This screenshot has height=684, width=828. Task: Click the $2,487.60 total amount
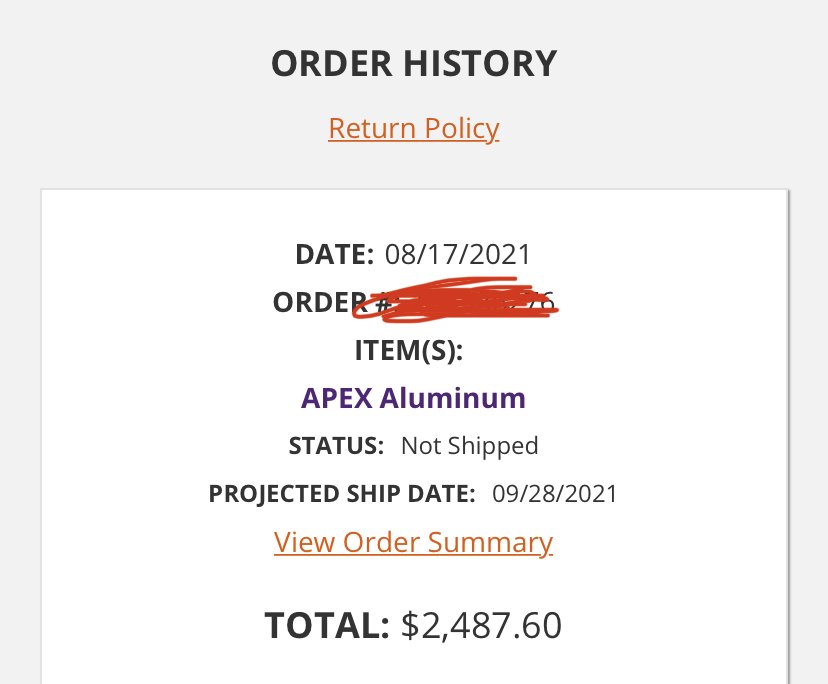coord(481,625)
